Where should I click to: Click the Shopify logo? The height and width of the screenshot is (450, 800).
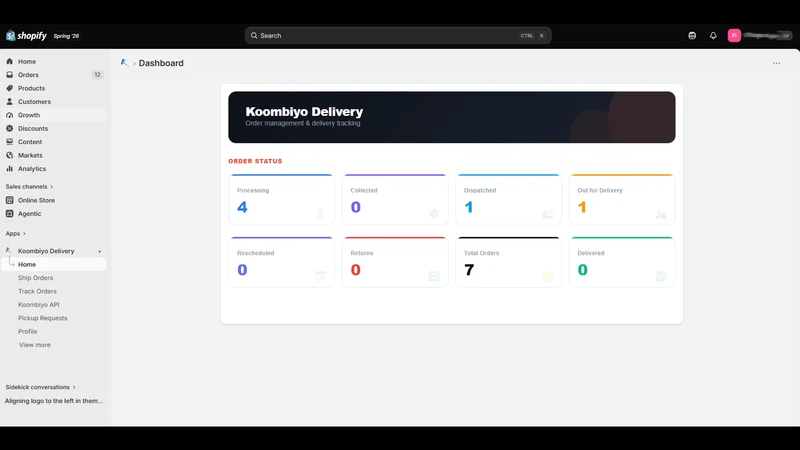coord(26,36)
